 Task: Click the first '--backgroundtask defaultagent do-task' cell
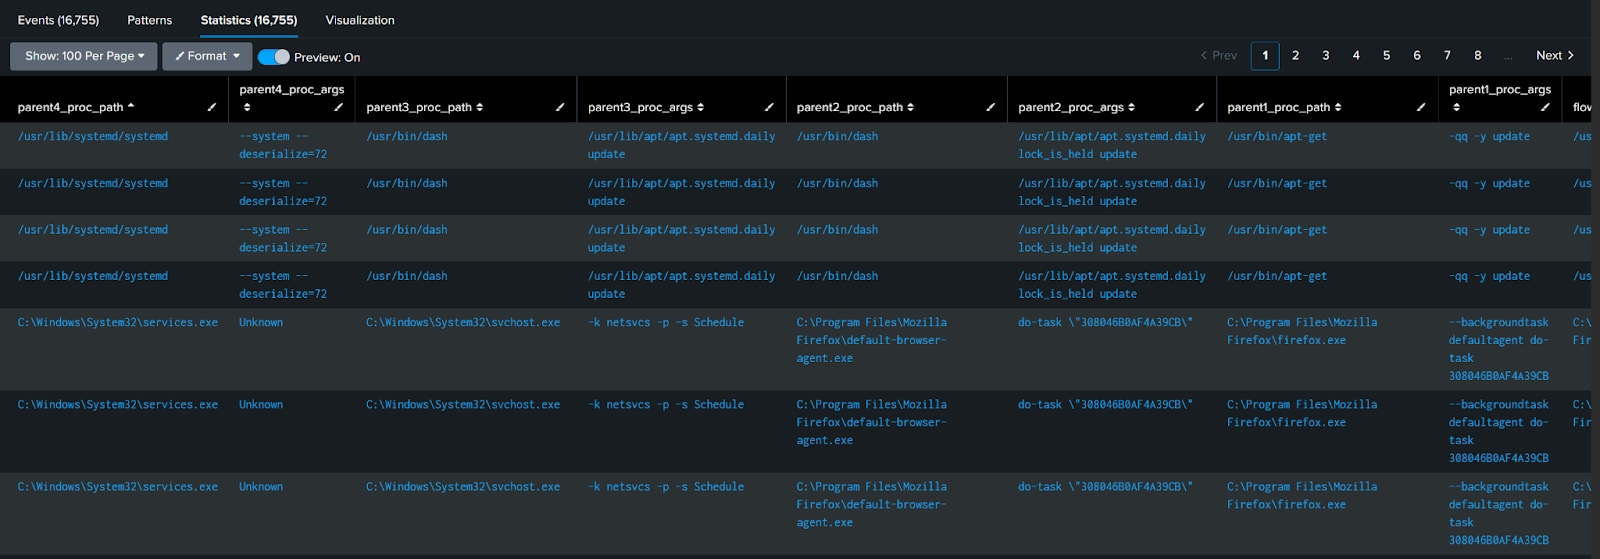(x=1499, y=349)
